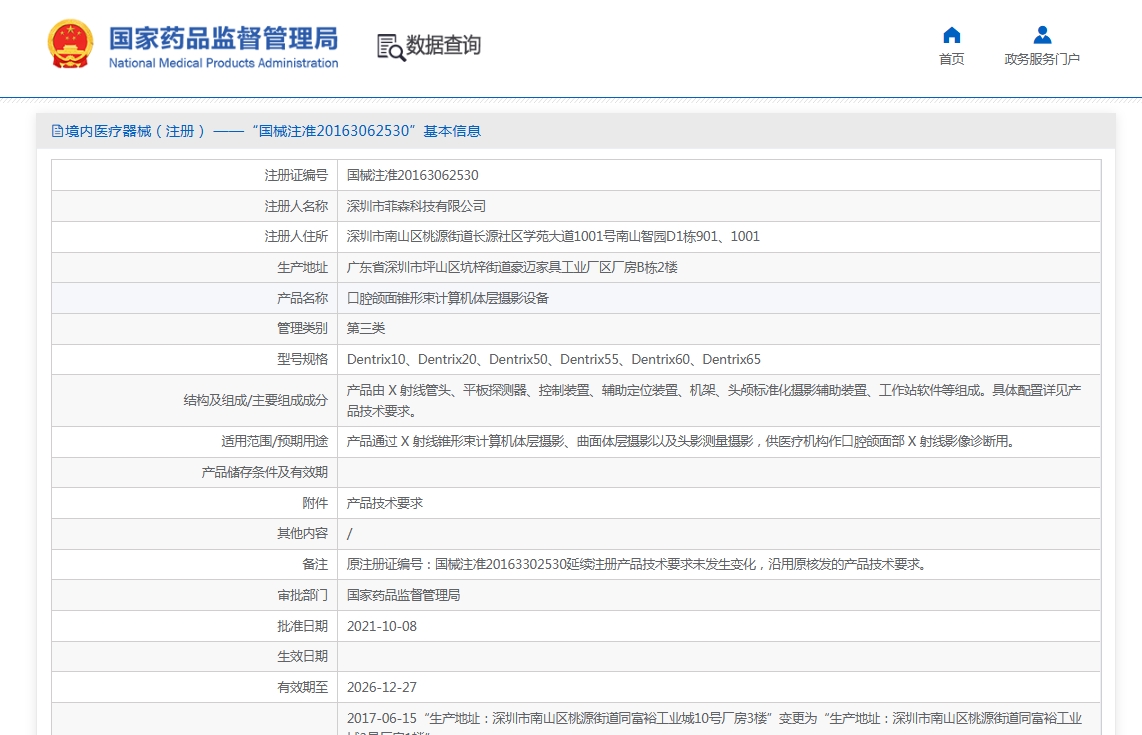Click the national emblem logo
The width and height of the screenshot is (1142, 735).
tap(71, 44)
